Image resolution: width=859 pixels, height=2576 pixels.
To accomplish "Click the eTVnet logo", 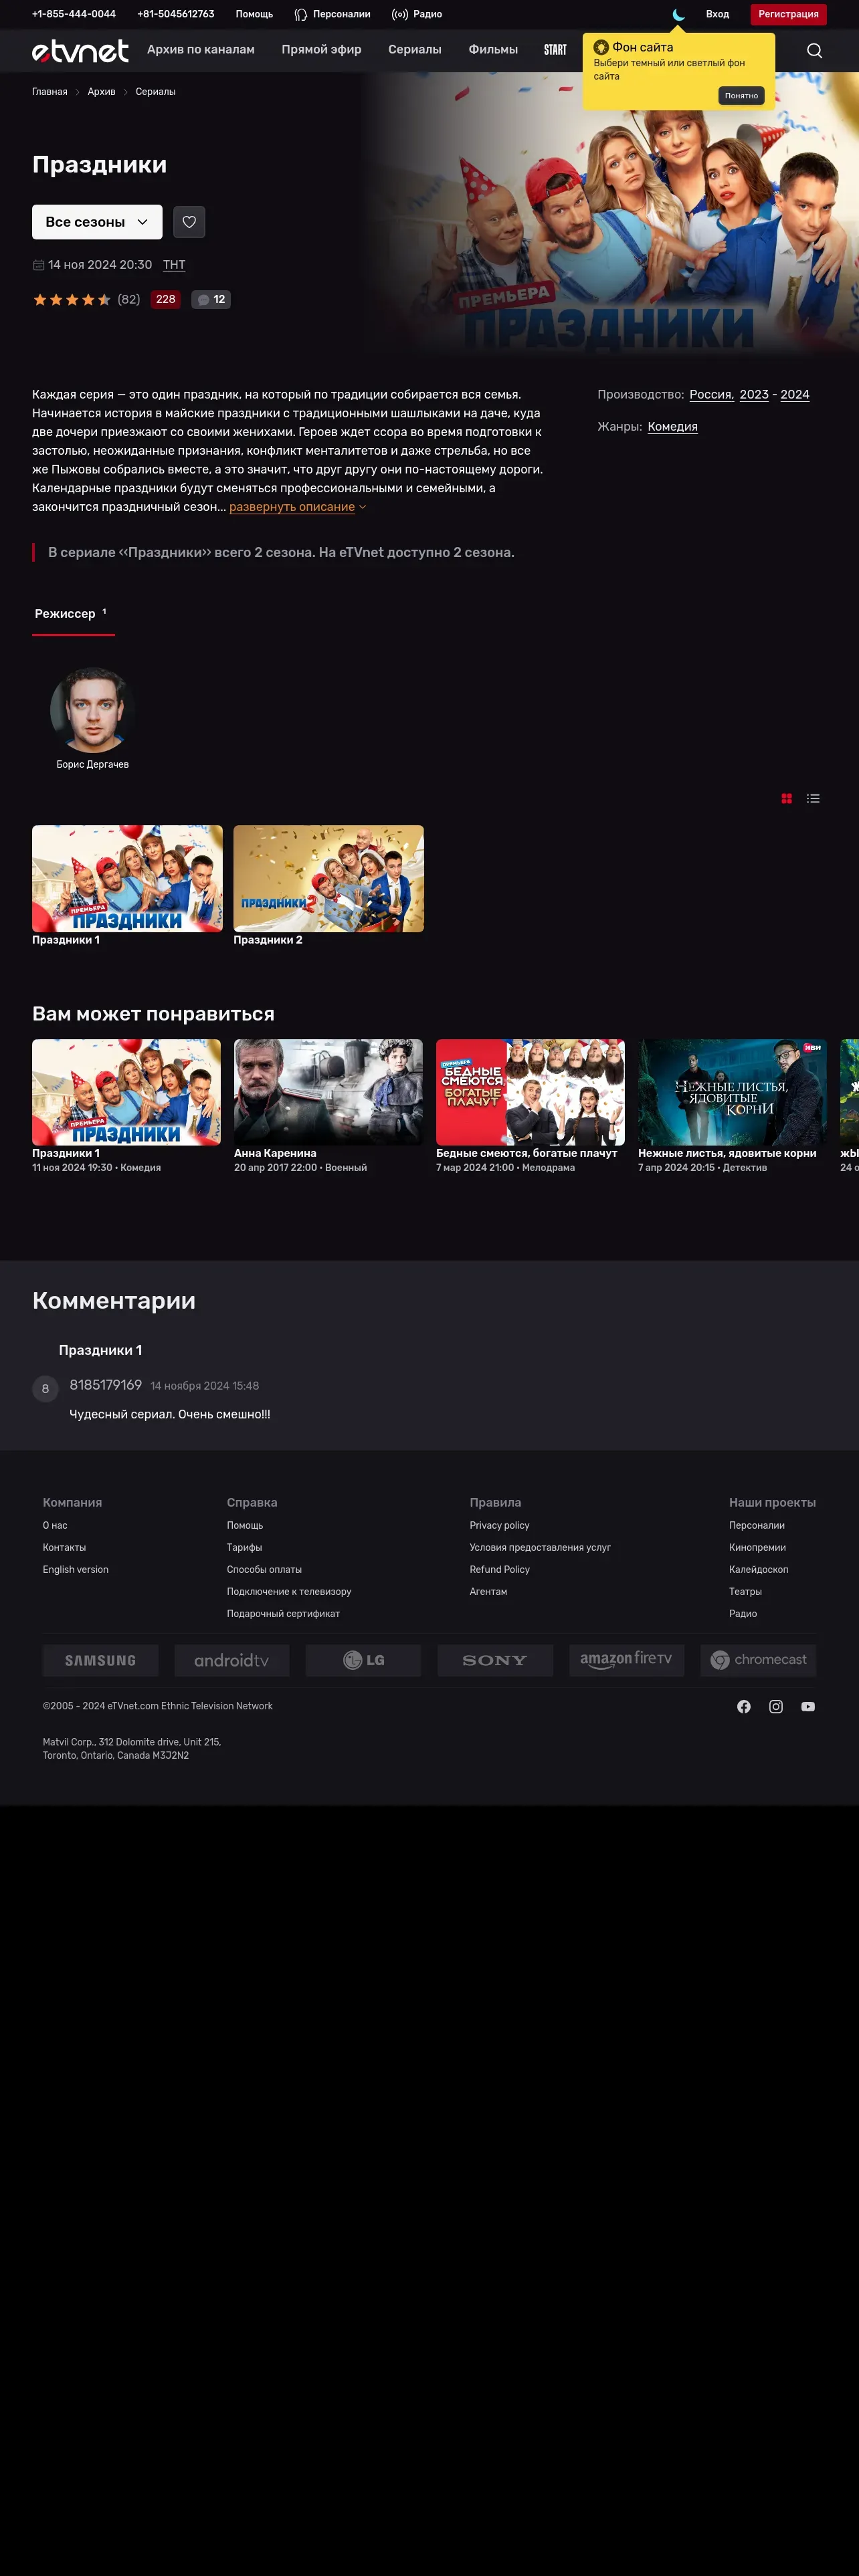I will [80, 50].
